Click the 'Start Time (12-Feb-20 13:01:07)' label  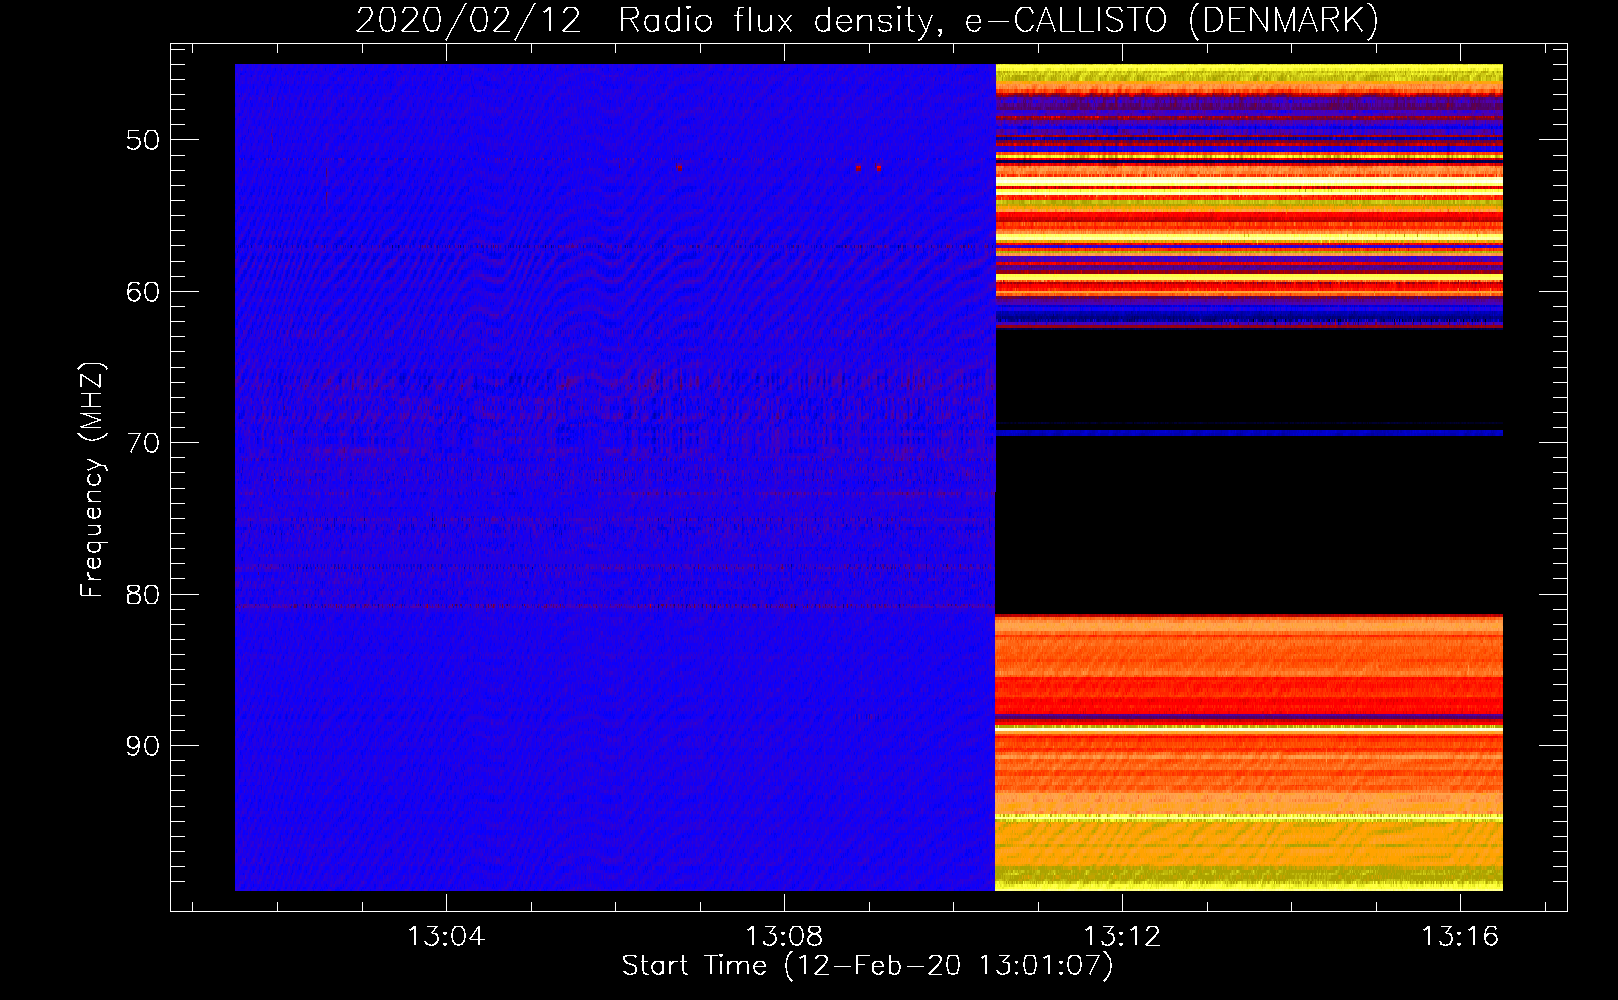pos(867,966)
